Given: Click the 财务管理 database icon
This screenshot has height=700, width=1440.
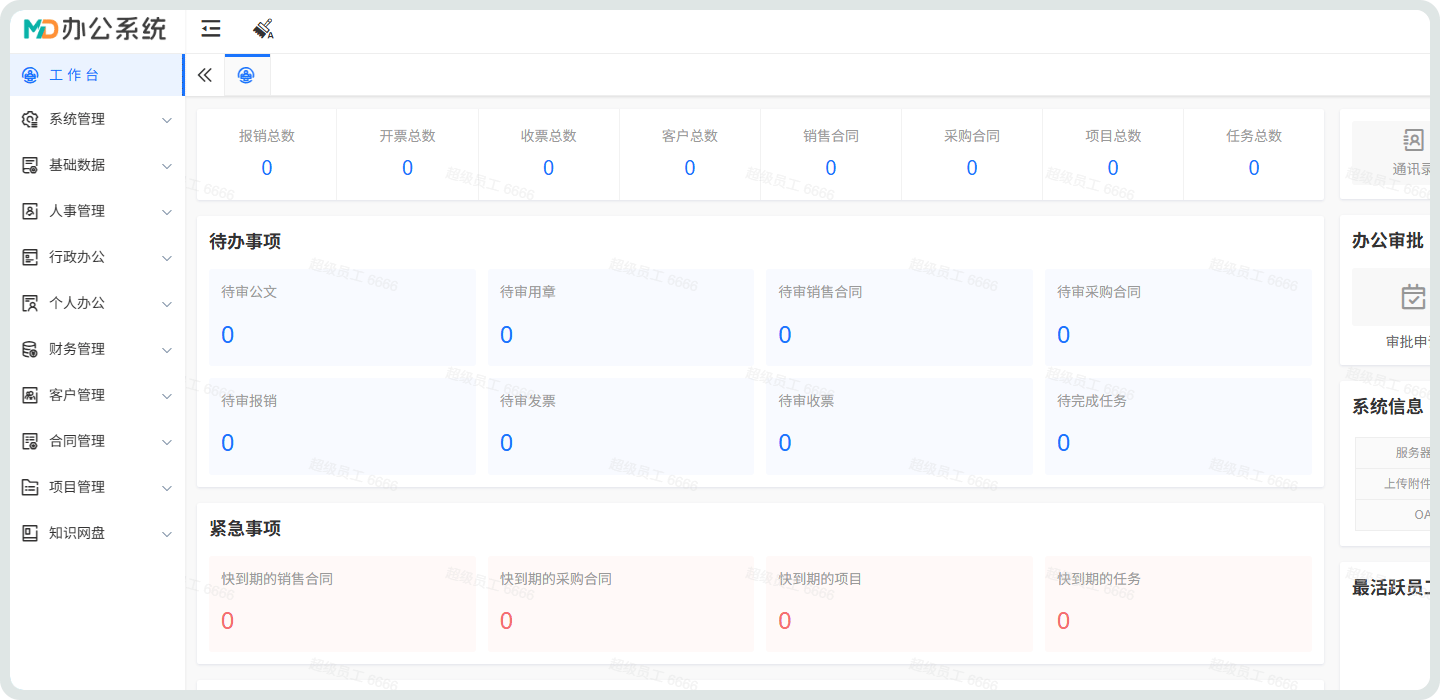Looking at the screenshot, I should (30, 349).
